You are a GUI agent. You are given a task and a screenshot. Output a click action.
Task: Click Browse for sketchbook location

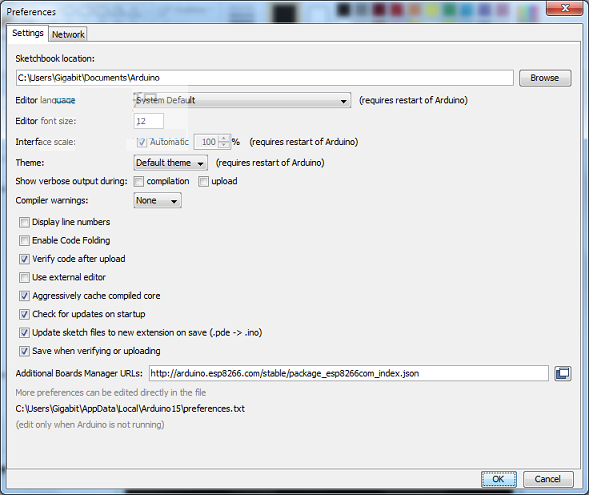coord(545,78)
